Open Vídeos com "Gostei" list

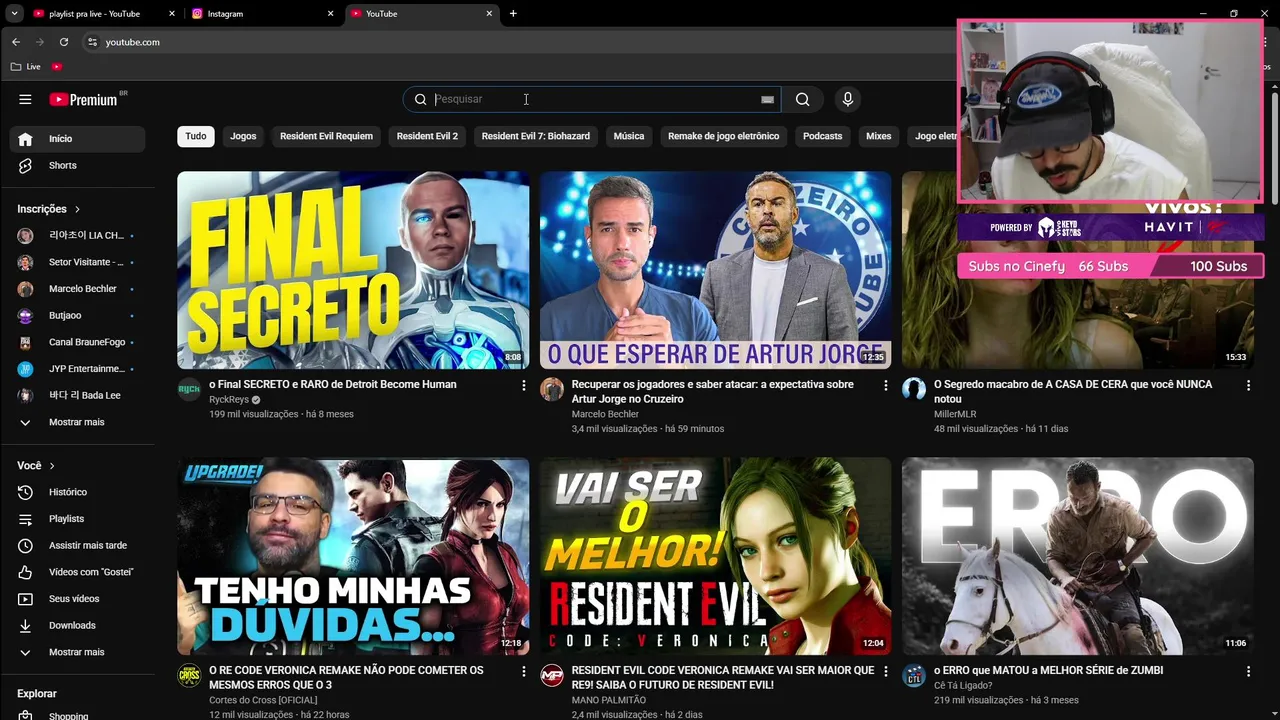pyautogui.click(x=77, y=572)
